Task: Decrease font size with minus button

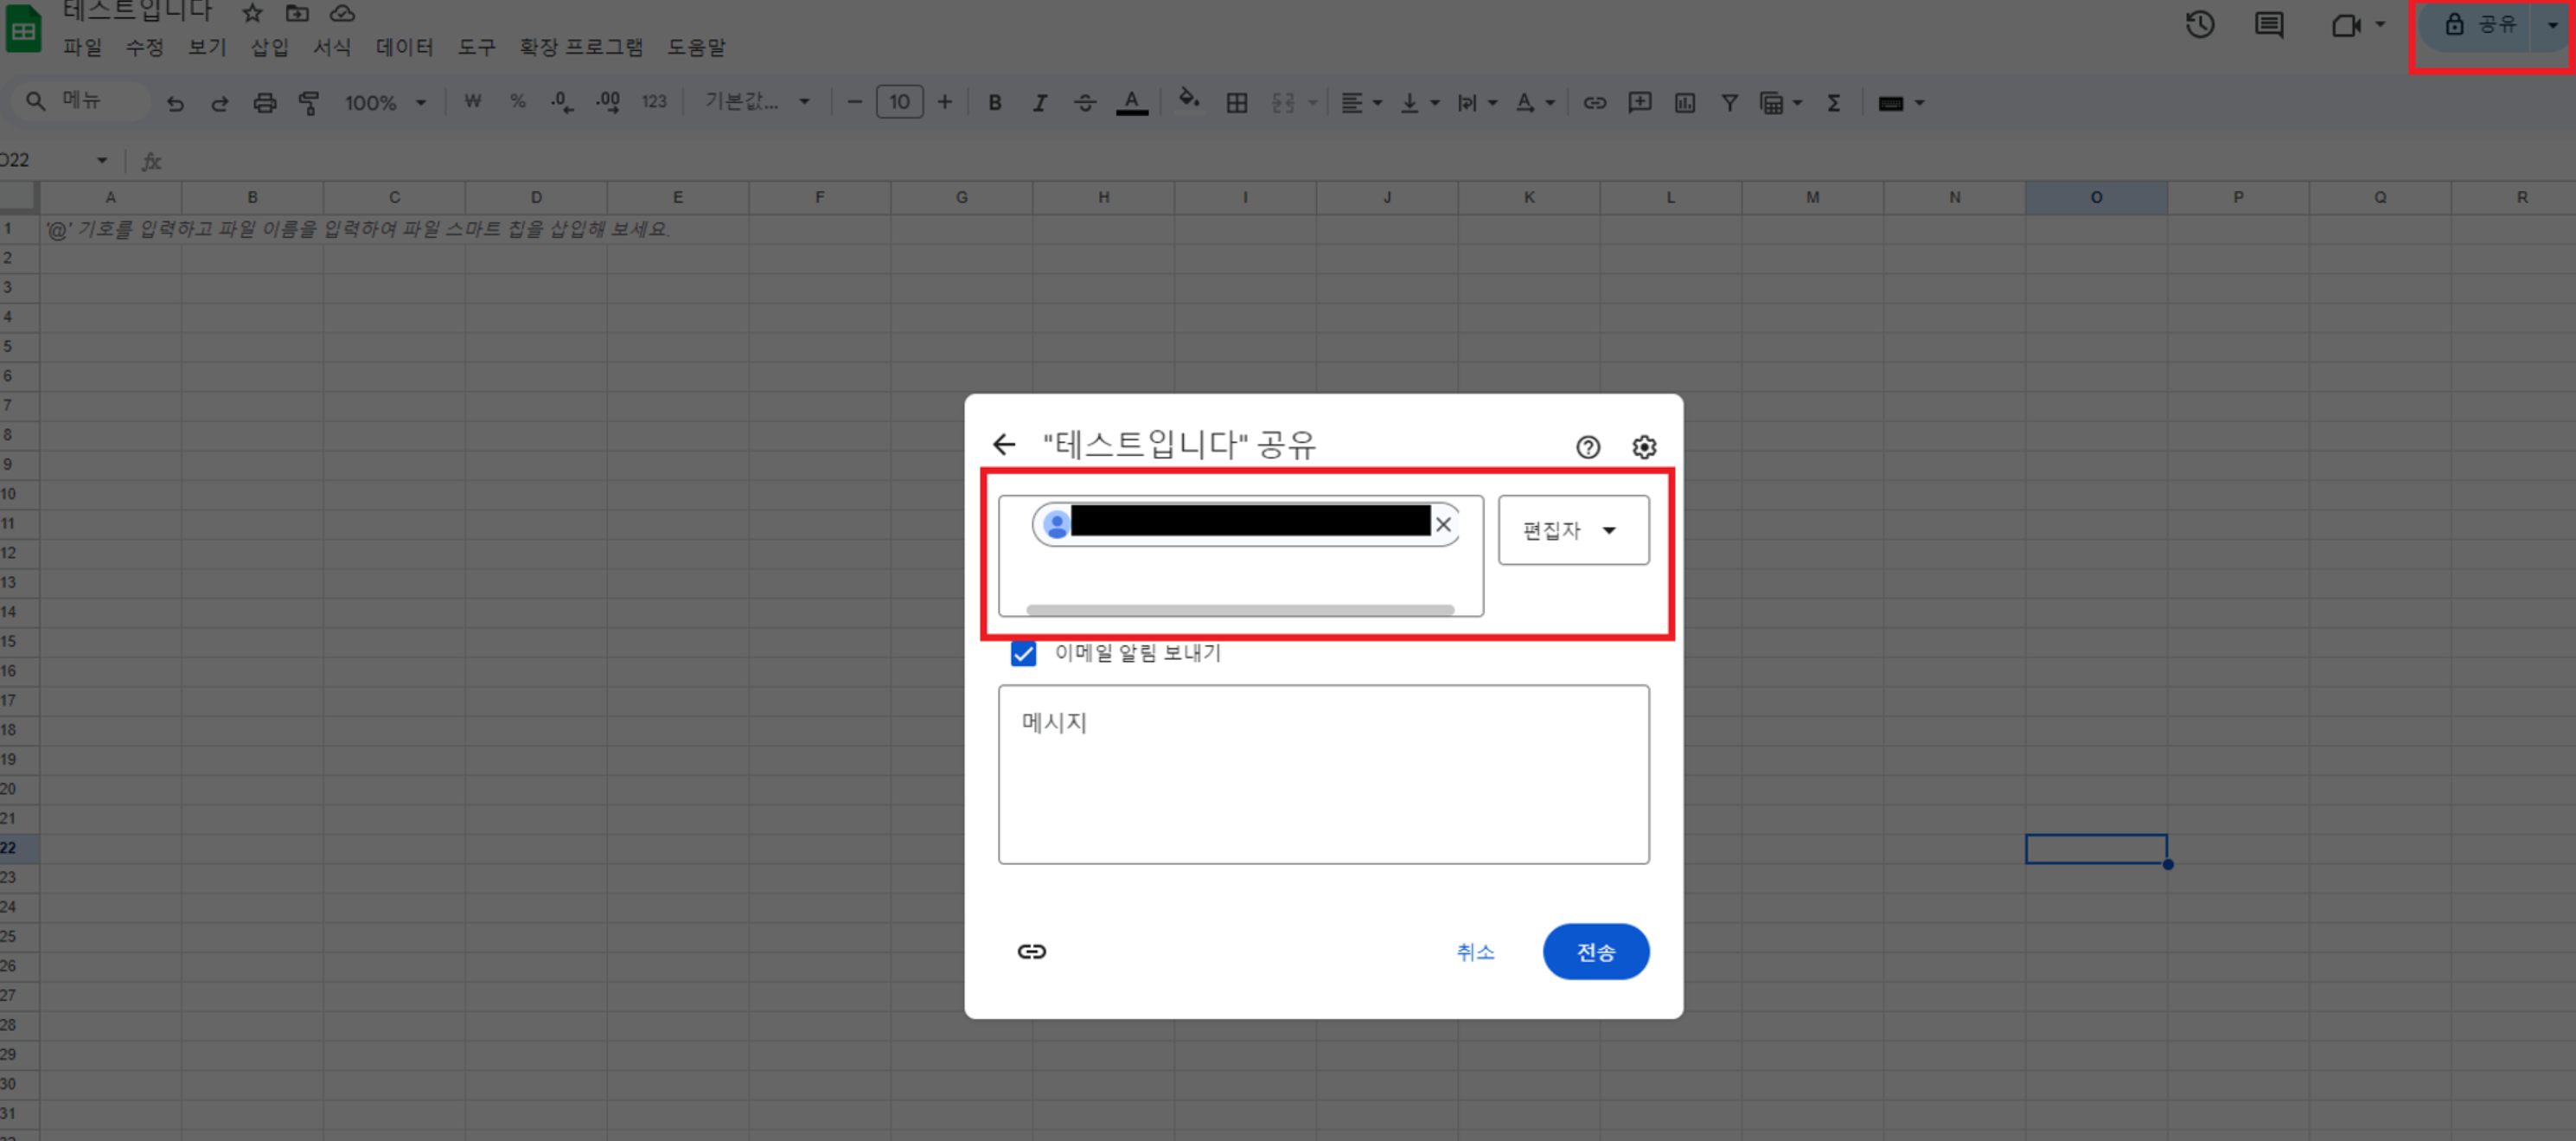Action: pyautogui.click(x=854, y=102)
